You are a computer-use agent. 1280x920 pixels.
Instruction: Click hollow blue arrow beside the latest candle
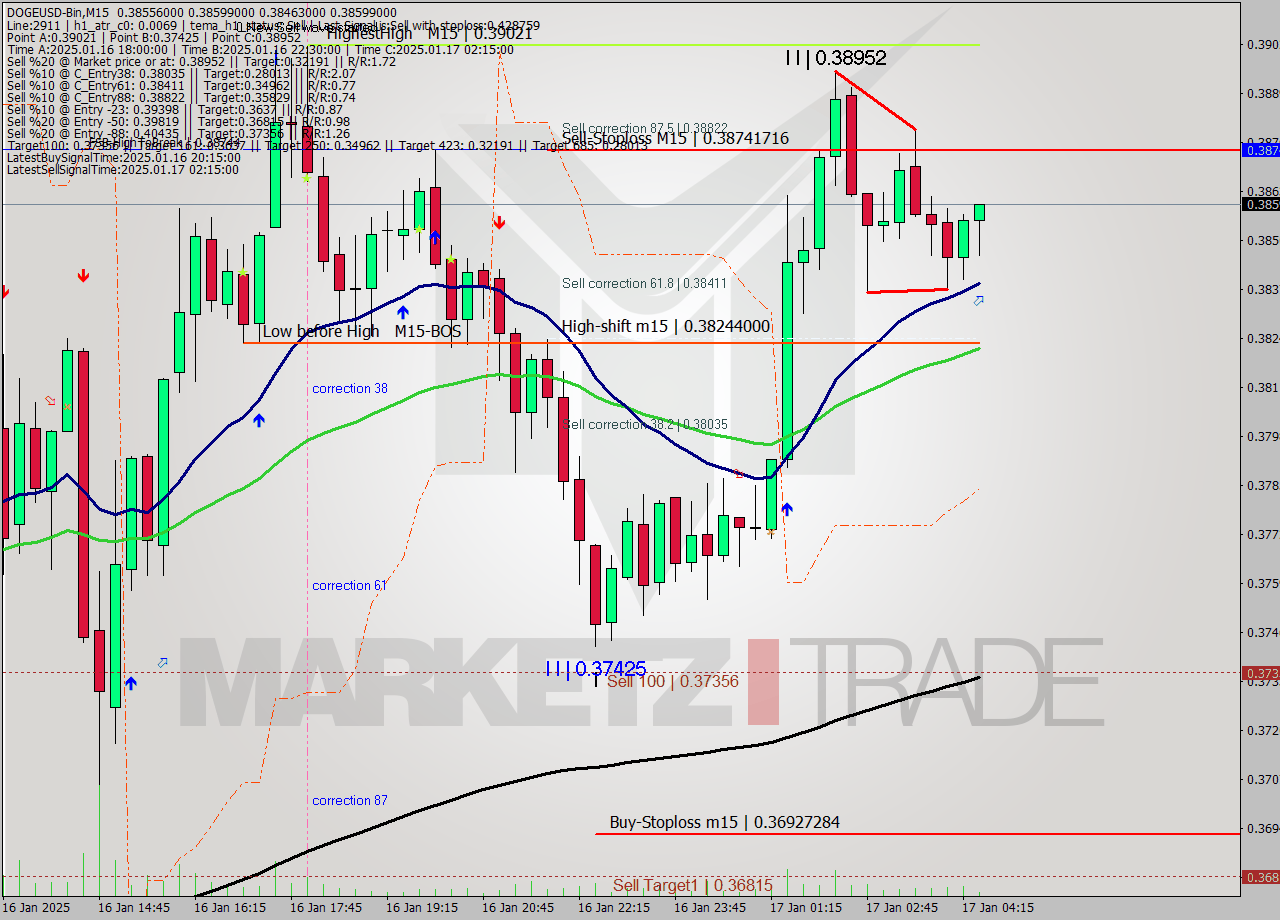pos(978,299)
